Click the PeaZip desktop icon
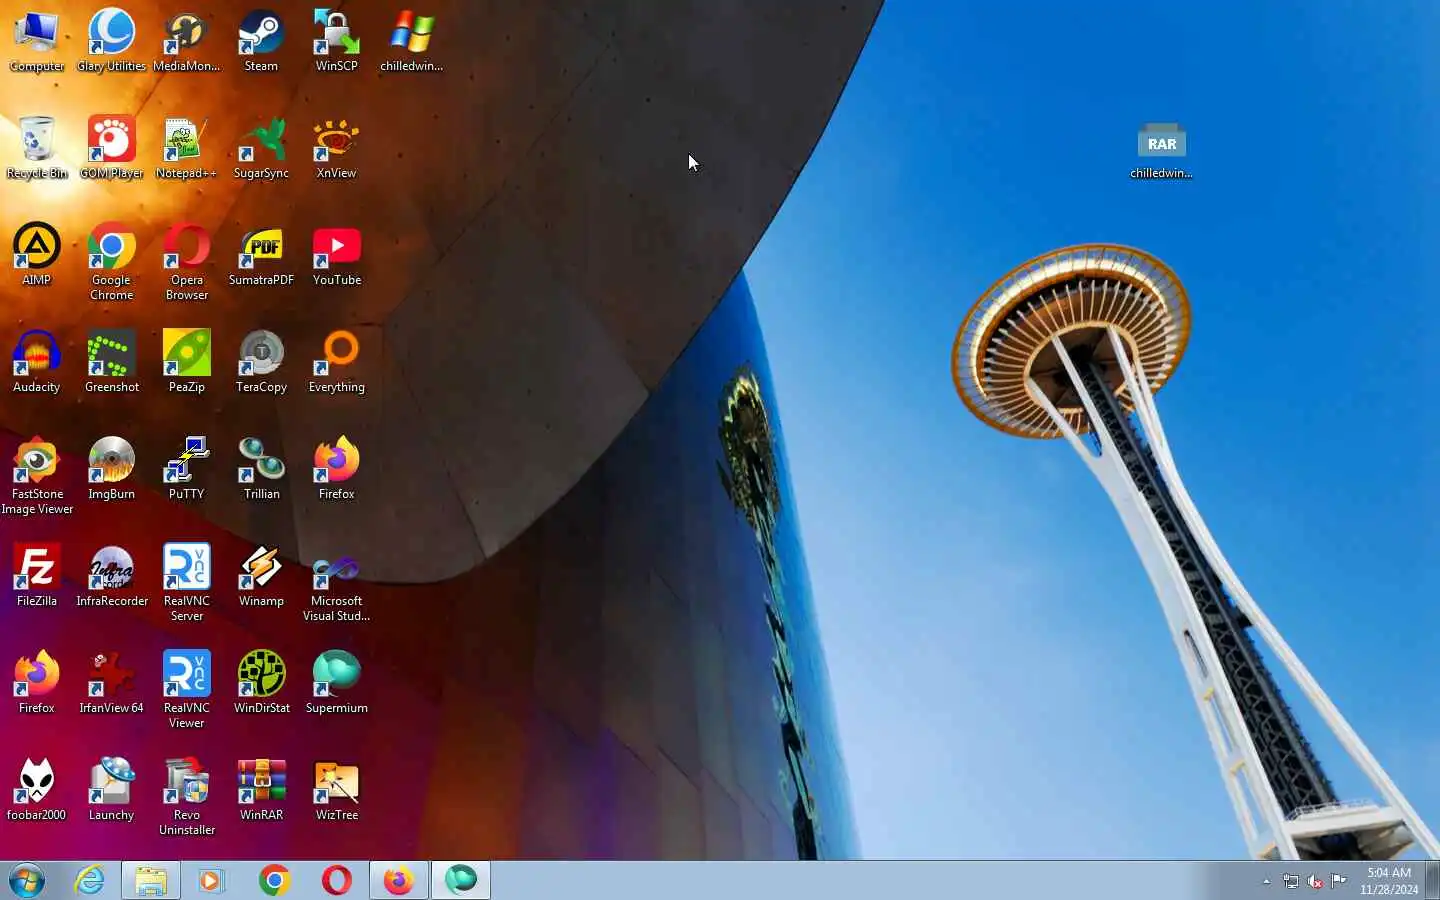Image resolution: width=1440 pixels, height=900 pixels. coord(187,361)
